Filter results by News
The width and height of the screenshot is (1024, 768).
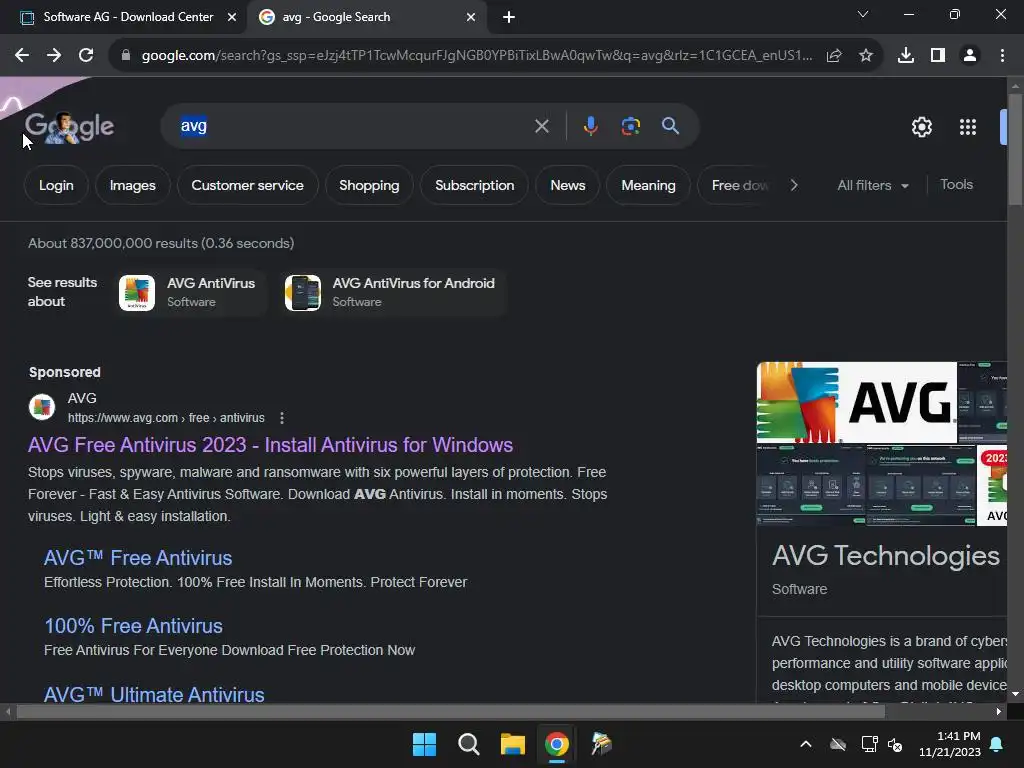pyautogui.click(x=568, y=185)
